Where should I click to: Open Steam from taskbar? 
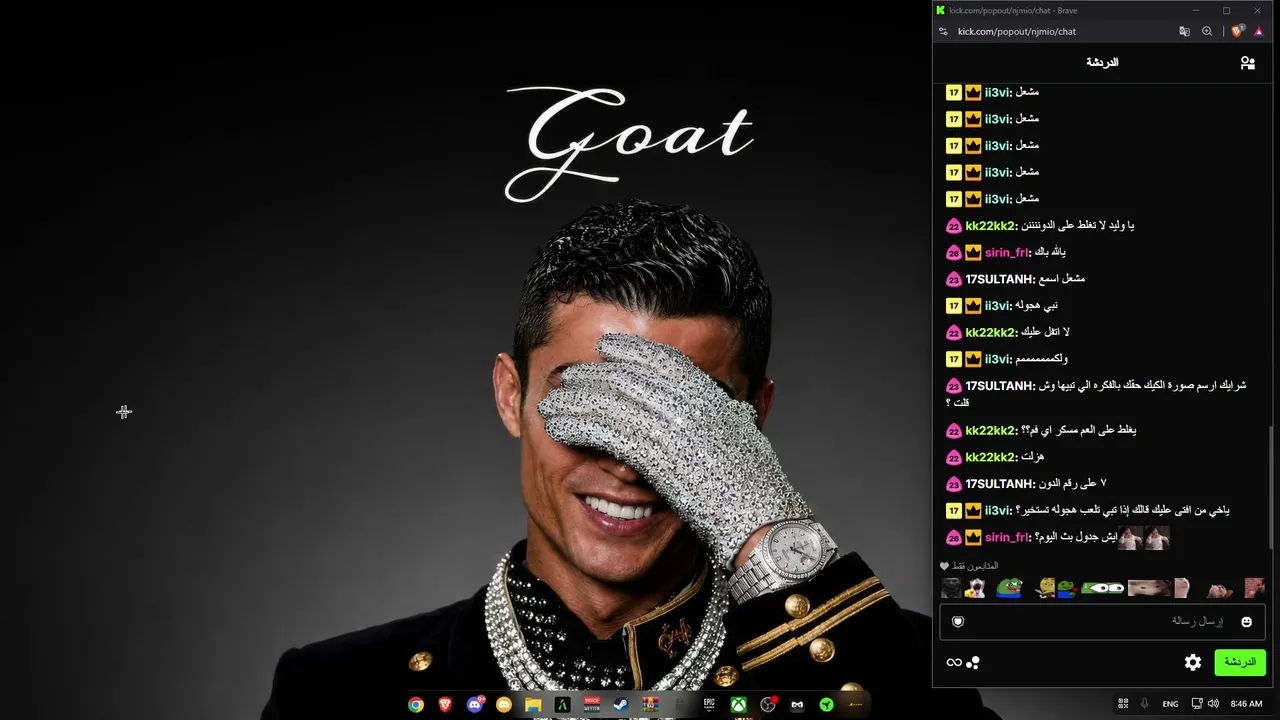[x=621, y=705]
